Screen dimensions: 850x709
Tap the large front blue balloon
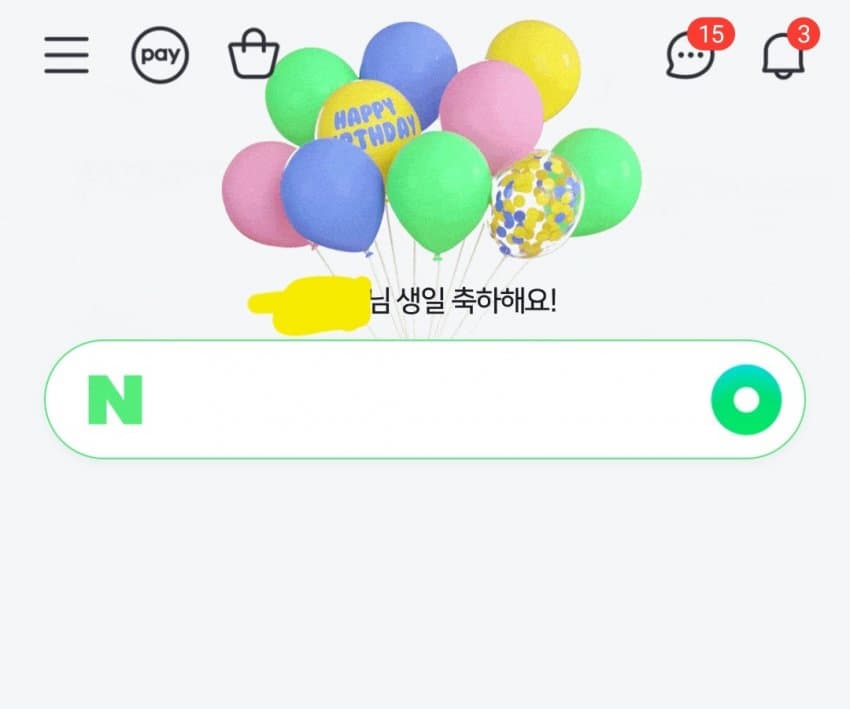pyautogui.click(x=333, y=195)
